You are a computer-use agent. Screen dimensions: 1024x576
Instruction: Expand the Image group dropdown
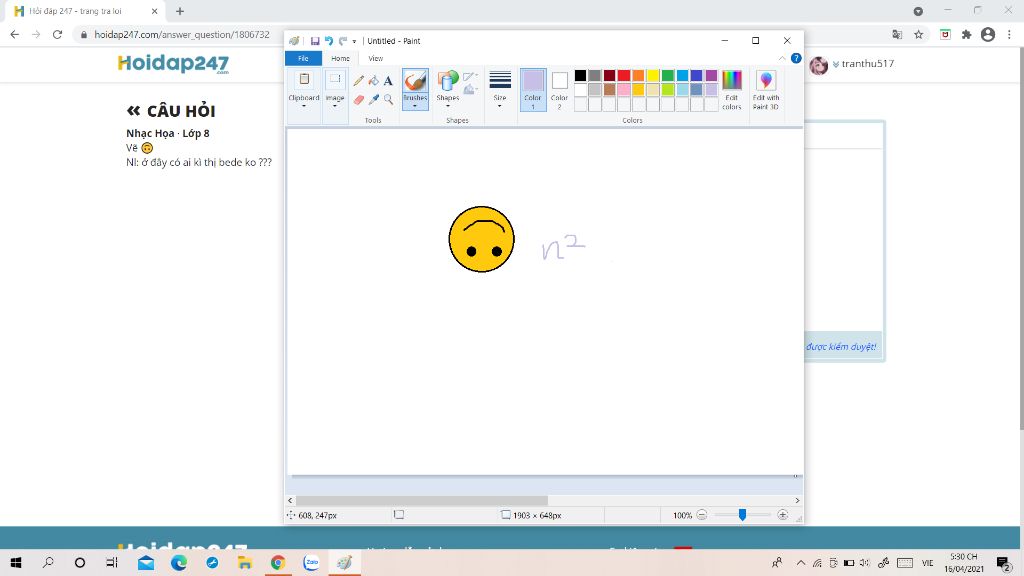pyautogui.click(x=334, y=105)
